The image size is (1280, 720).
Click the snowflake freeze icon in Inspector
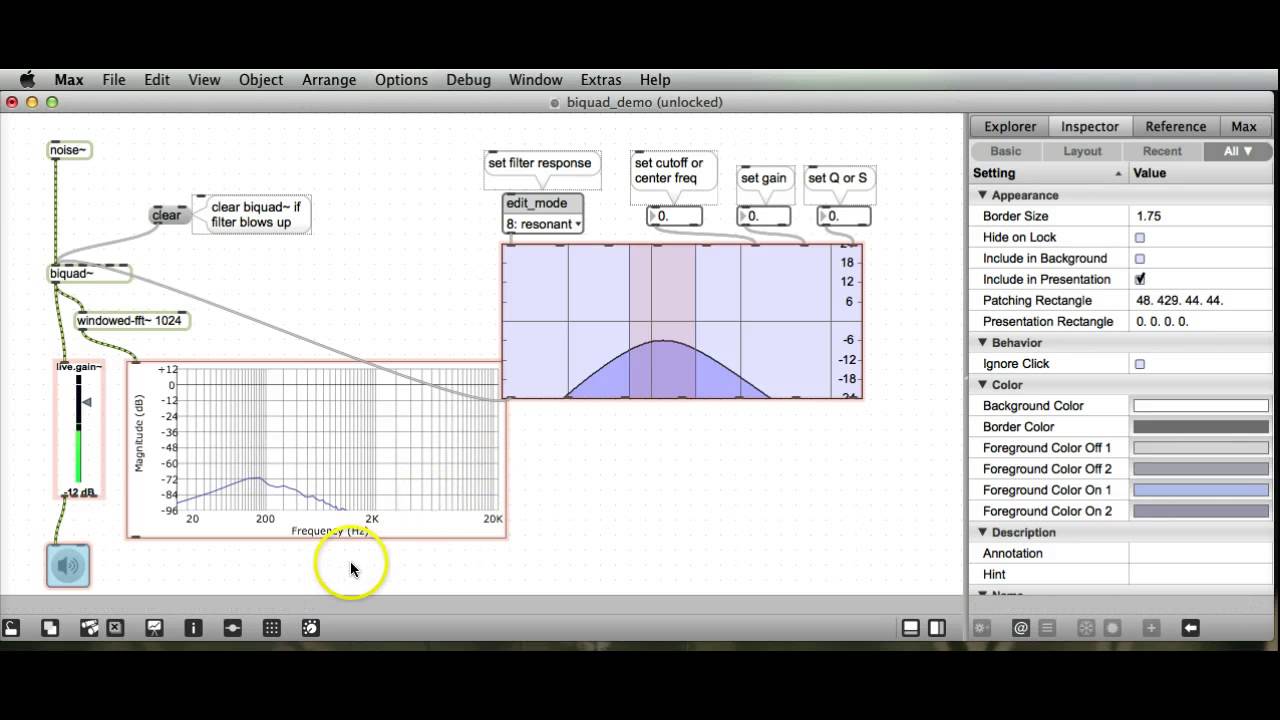1086,628
